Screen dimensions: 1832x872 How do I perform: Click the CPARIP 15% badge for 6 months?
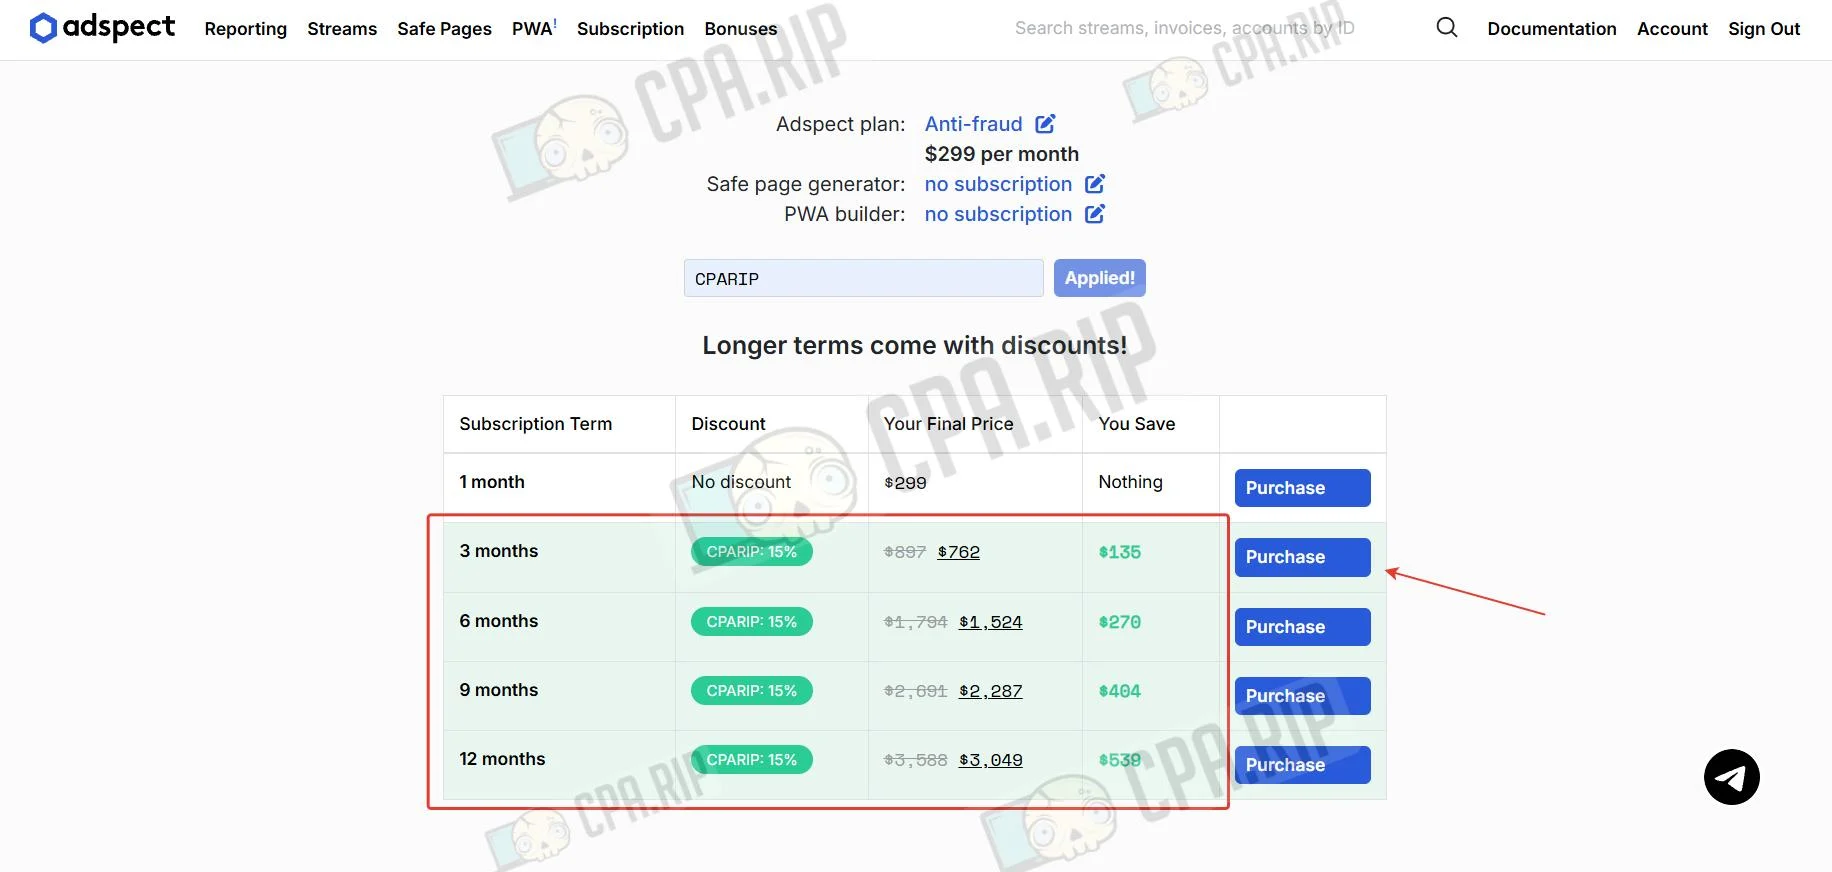[x=752, y=622]
